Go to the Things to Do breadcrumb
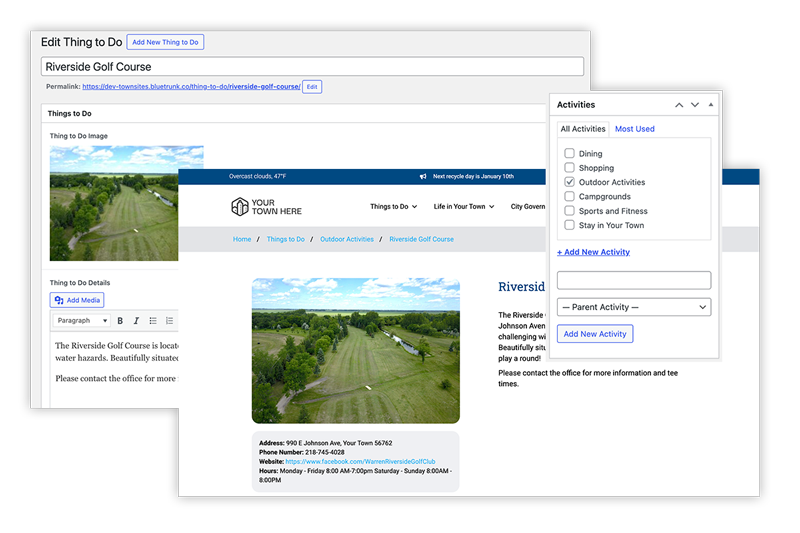Screen dimensions: 800x533 point(285,239)
